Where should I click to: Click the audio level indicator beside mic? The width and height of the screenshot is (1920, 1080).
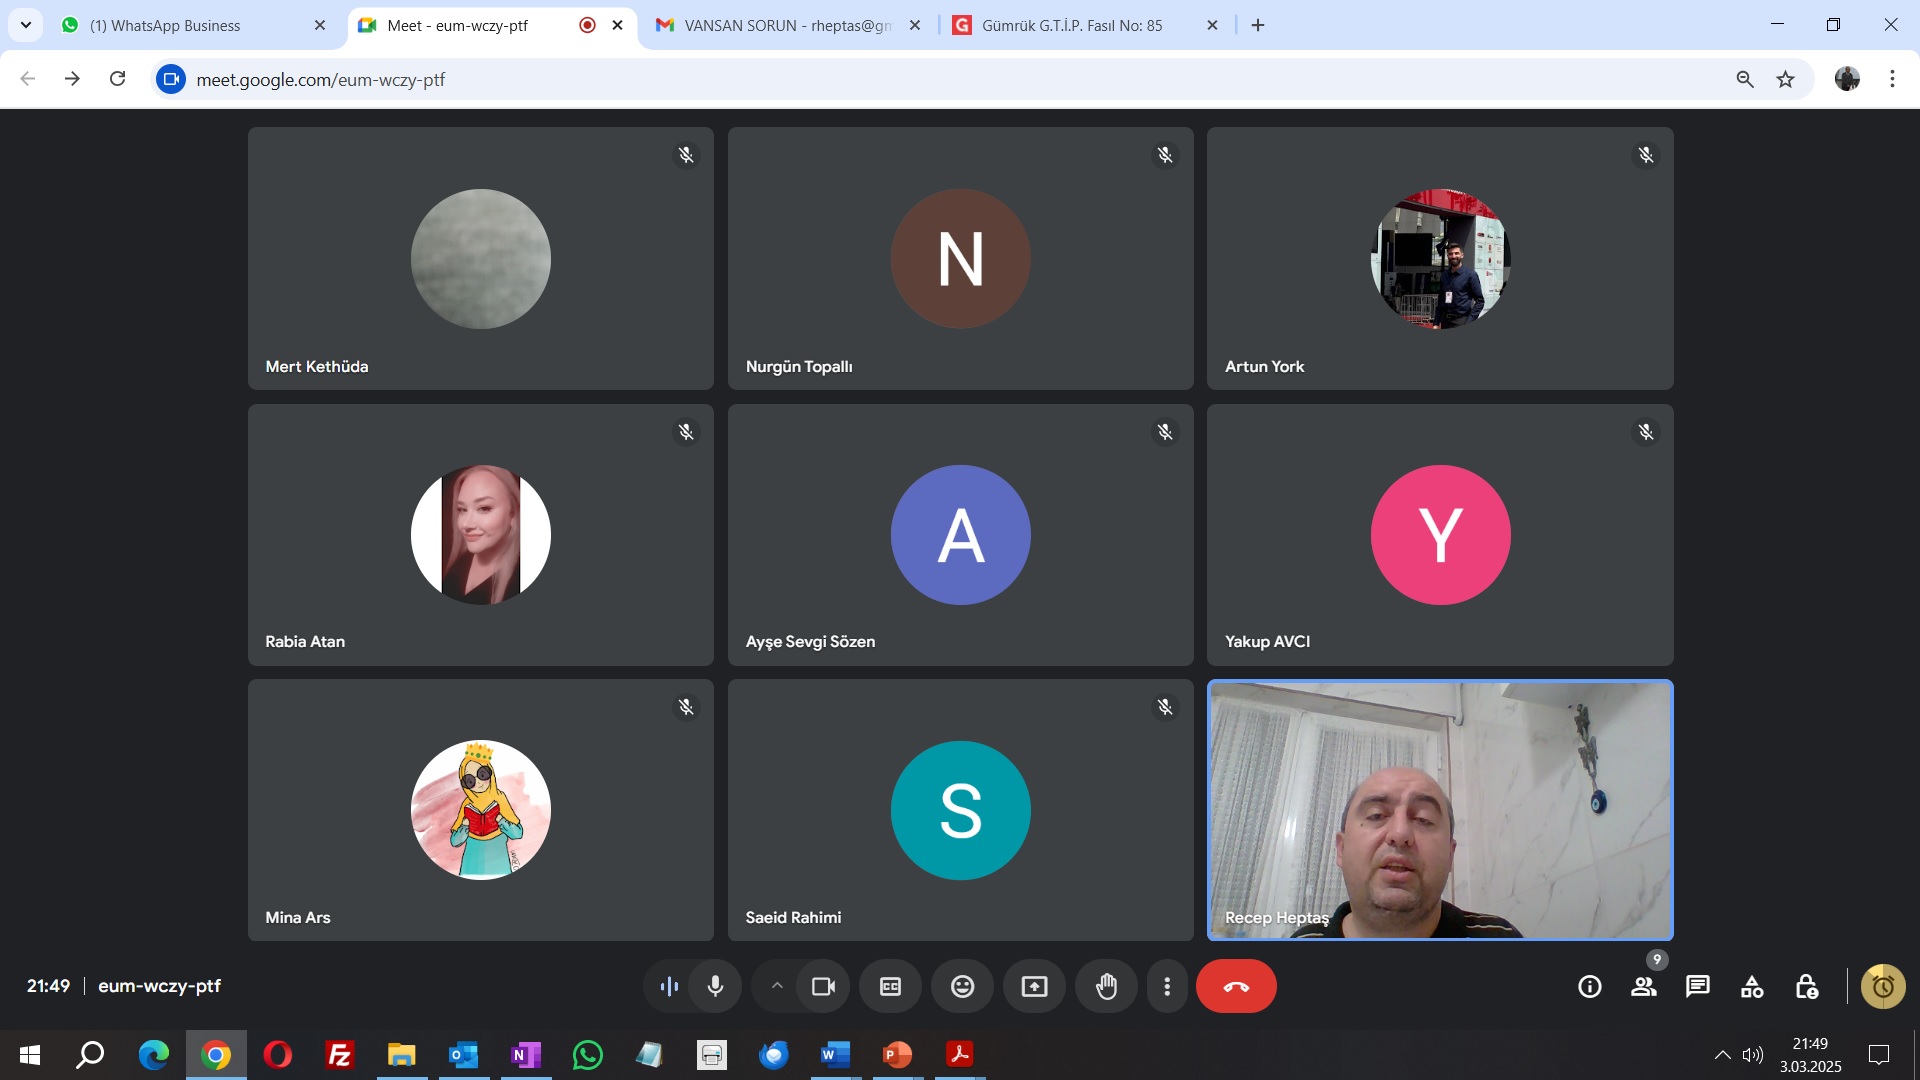pyautogui.click(x=669, y=987)
